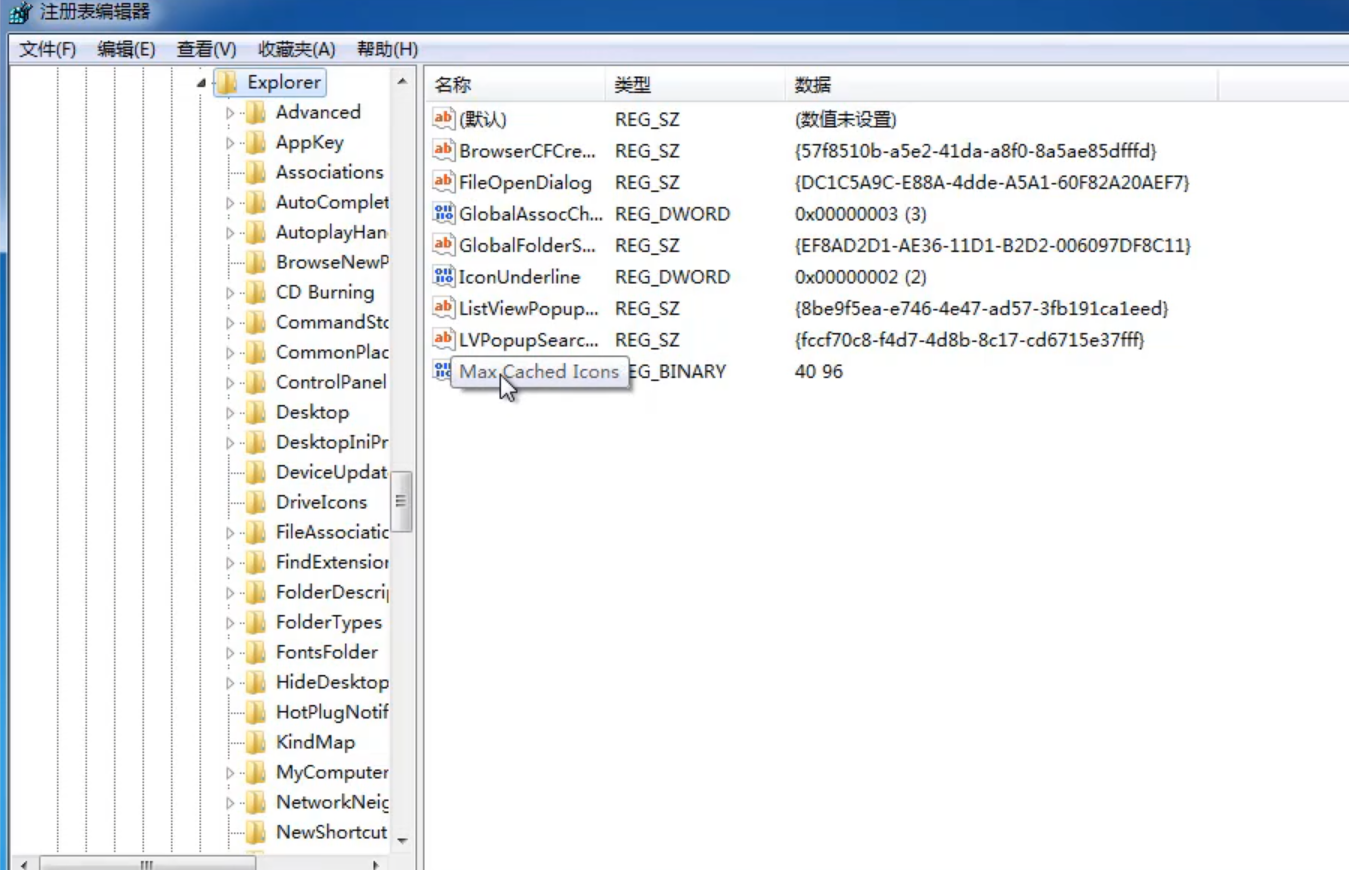The height and width of the screenshot is (870, 1349).
Task: Open the 收藏夹(A) menu
Action: pos(296,49)
